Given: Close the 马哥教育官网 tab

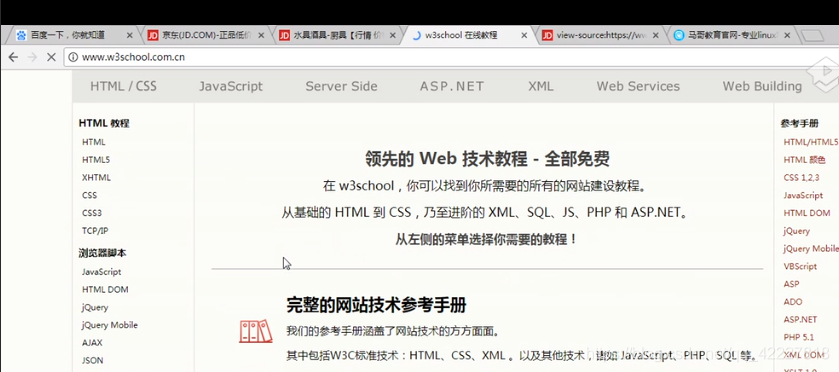Looking at the screenshot, I should [787, 35].
